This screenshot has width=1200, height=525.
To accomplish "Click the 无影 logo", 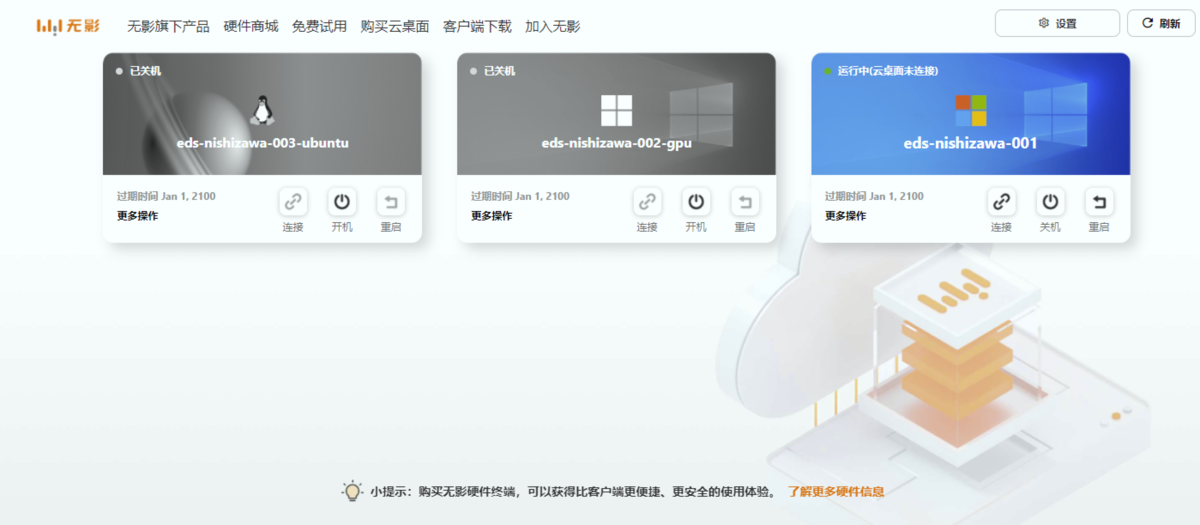I will tap(68, 26).
